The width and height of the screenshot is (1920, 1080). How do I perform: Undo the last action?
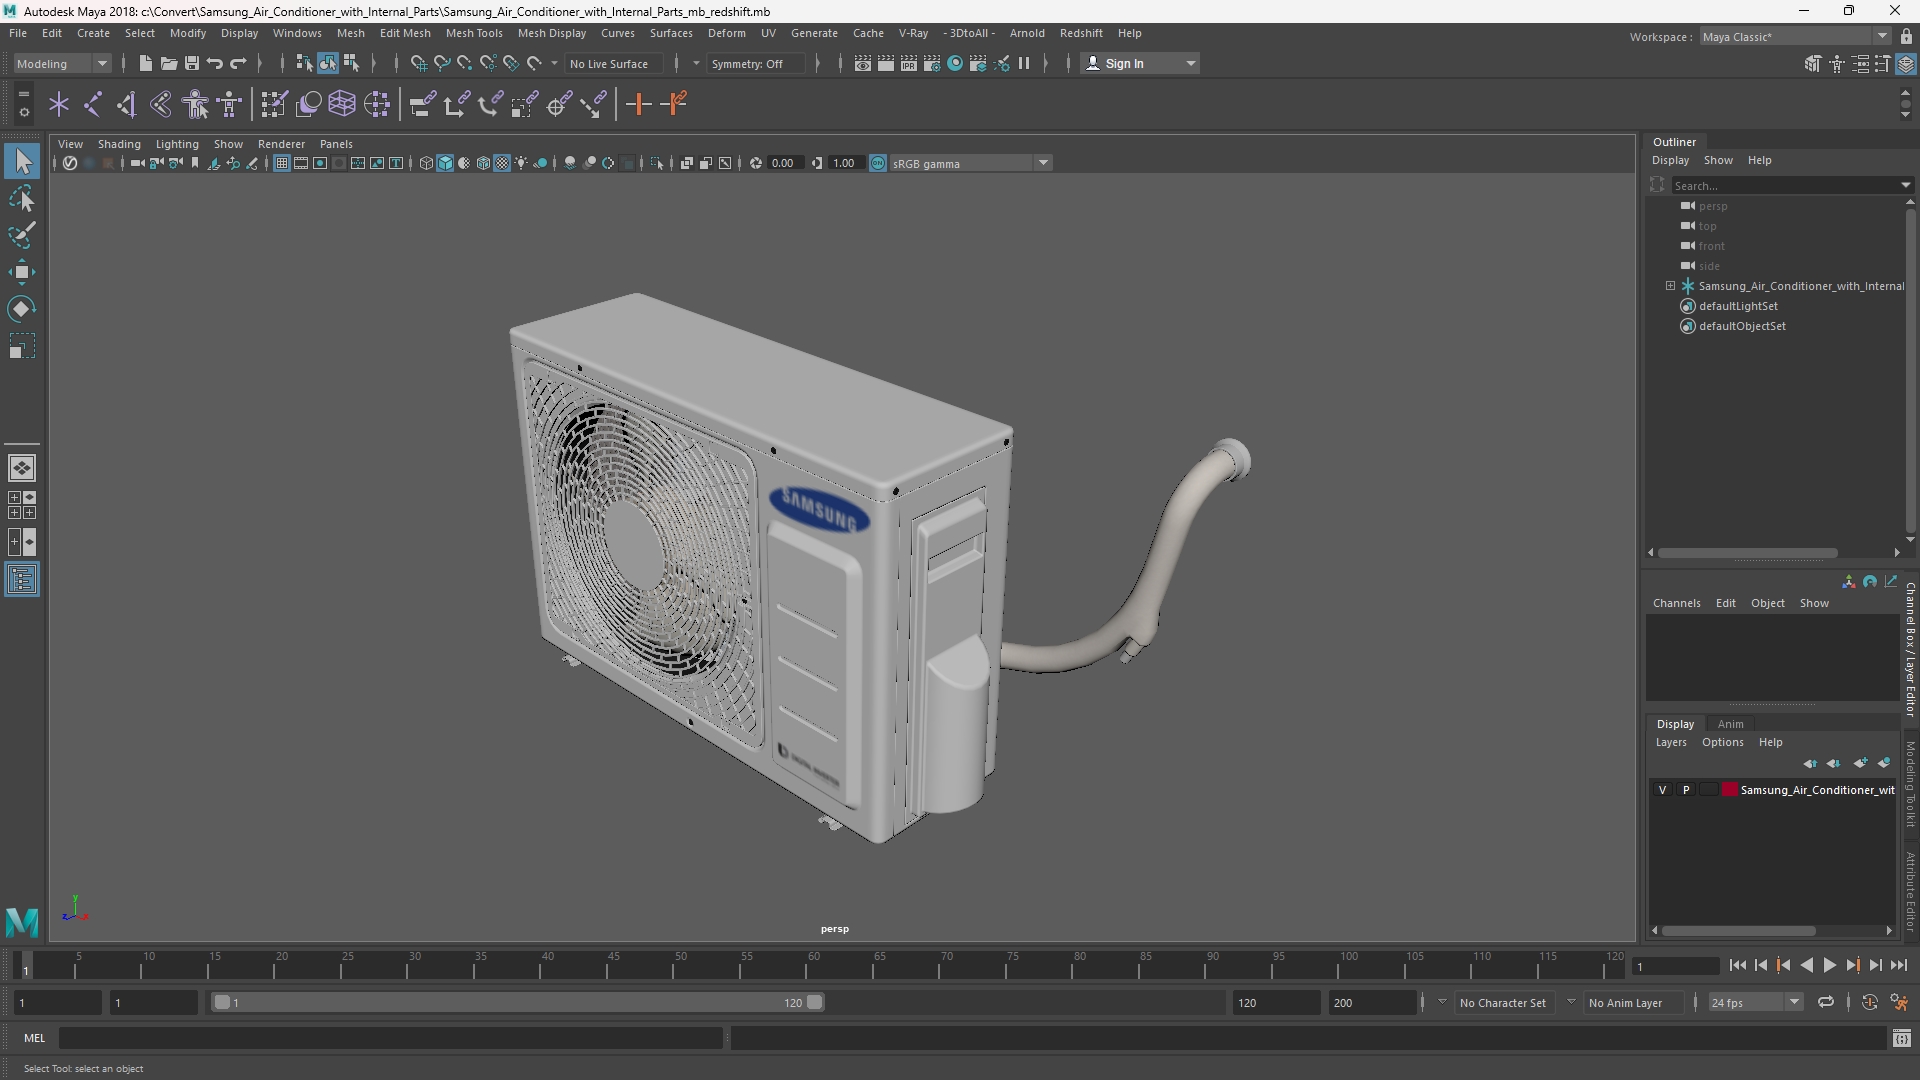[x=214, y=63]
